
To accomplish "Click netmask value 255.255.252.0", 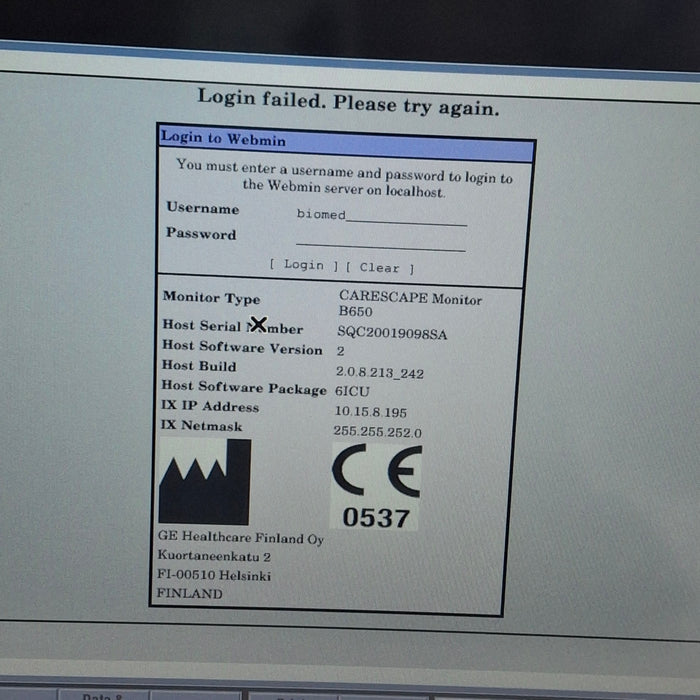I will tap(377, 431).
